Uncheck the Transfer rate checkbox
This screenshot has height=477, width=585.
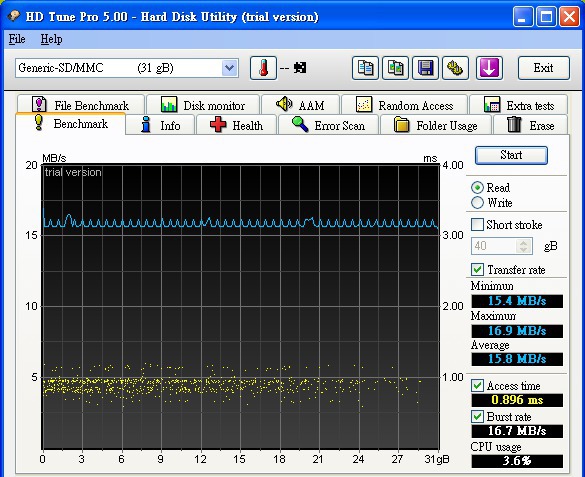click(x=477, y=269)
